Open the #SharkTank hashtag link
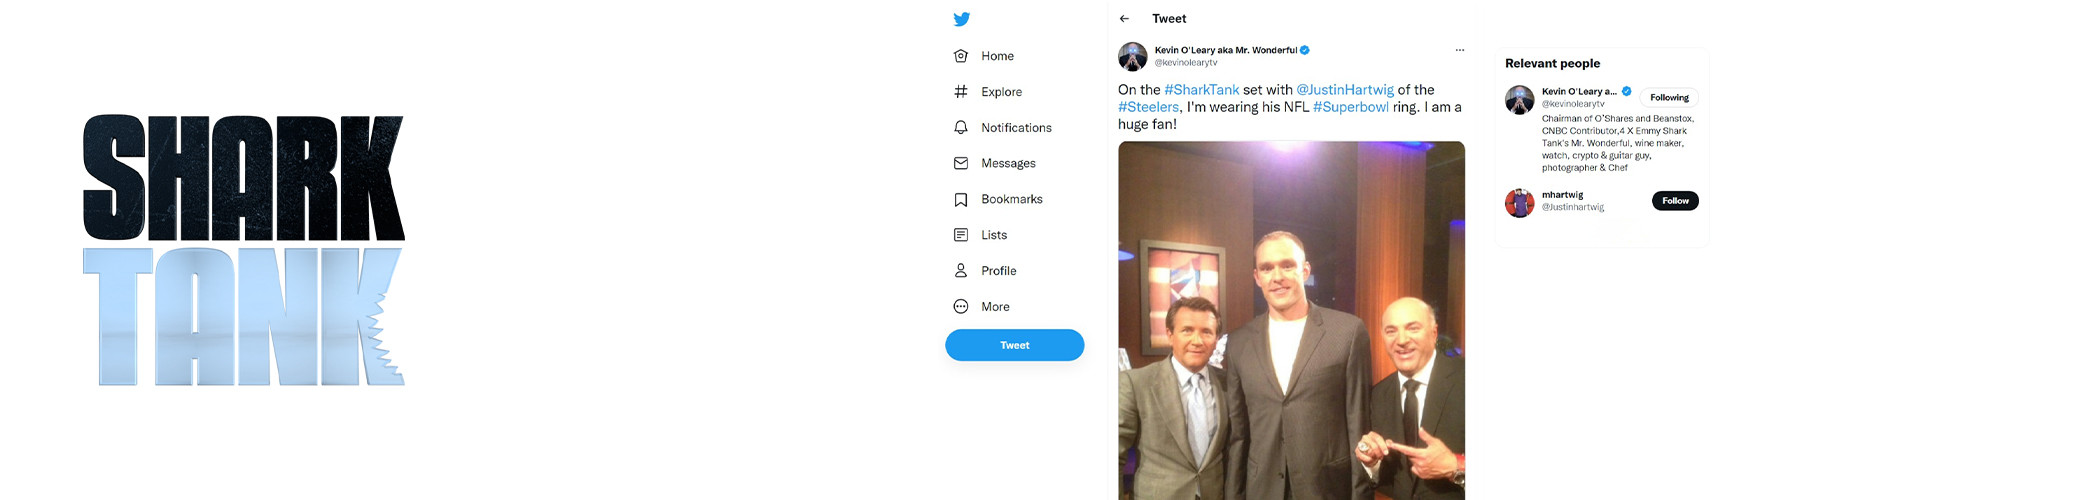Screen dimensions: 2100x500 click(1201, 90)
